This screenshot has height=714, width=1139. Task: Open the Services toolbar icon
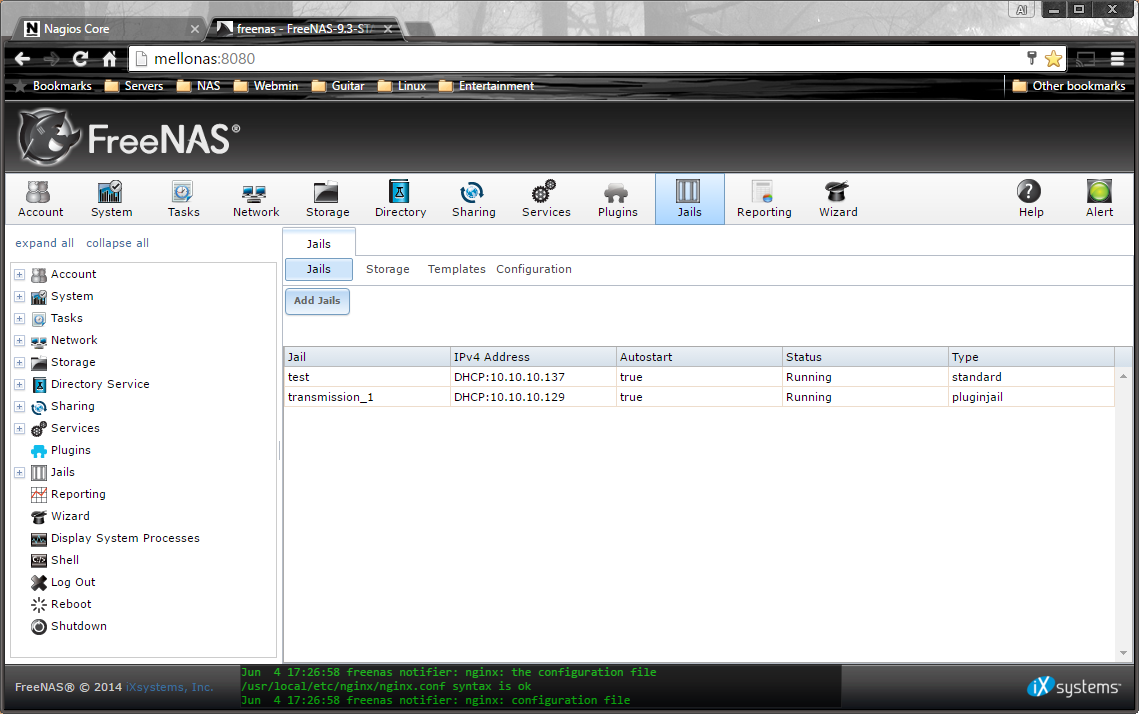point(546,199)
